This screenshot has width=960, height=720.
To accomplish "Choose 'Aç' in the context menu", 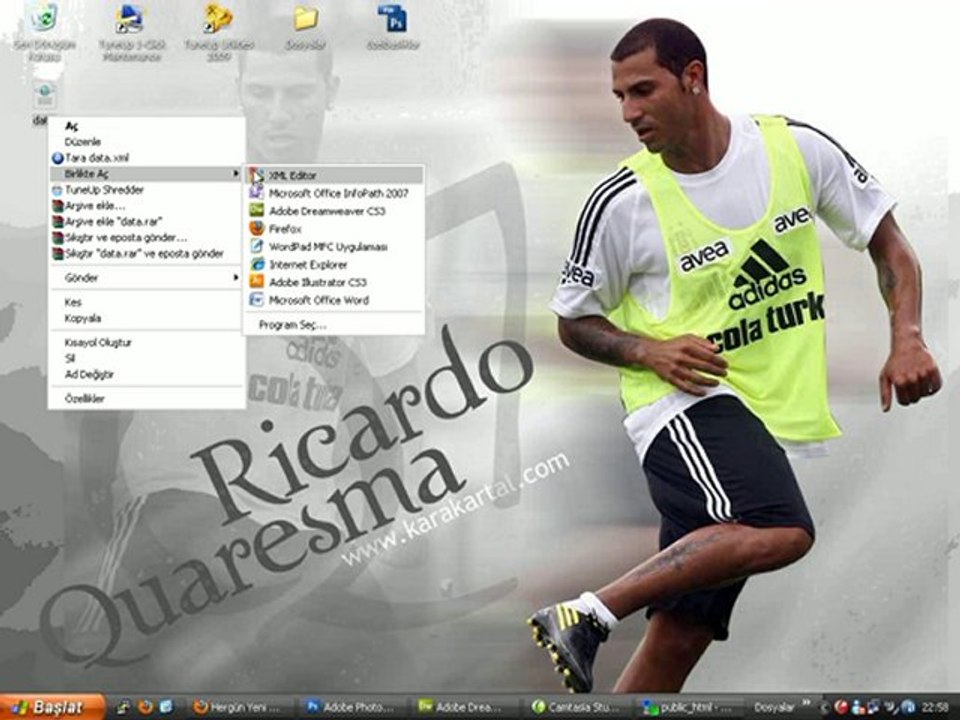I will 147,126.
